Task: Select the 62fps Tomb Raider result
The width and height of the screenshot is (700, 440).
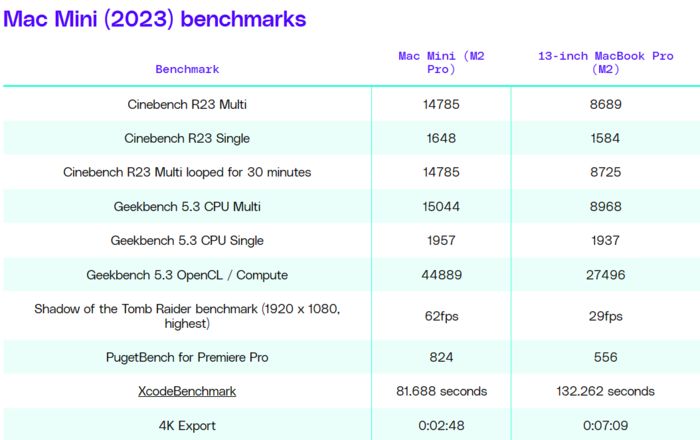Action: tap(441, 316)
